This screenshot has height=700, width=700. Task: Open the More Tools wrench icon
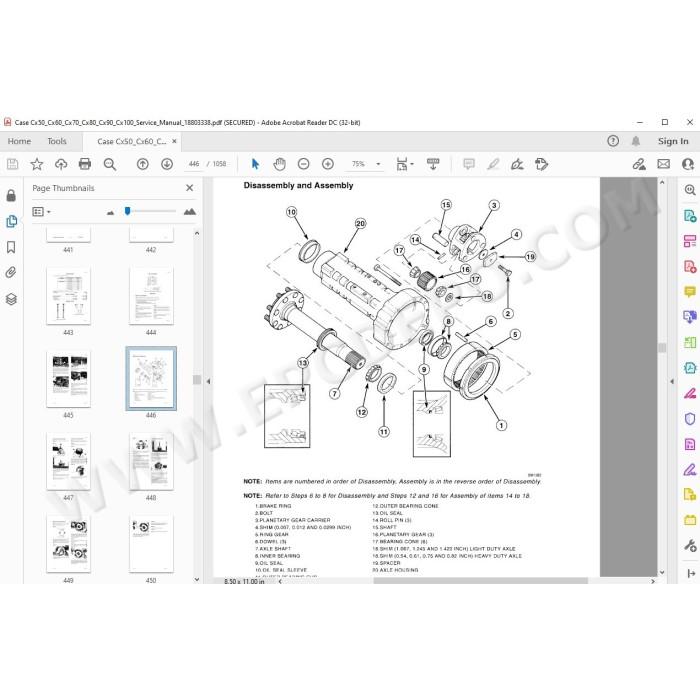coord(690,546)
